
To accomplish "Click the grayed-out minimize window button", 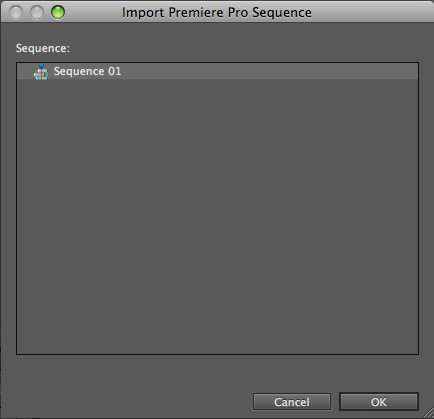I will (37, 12).
